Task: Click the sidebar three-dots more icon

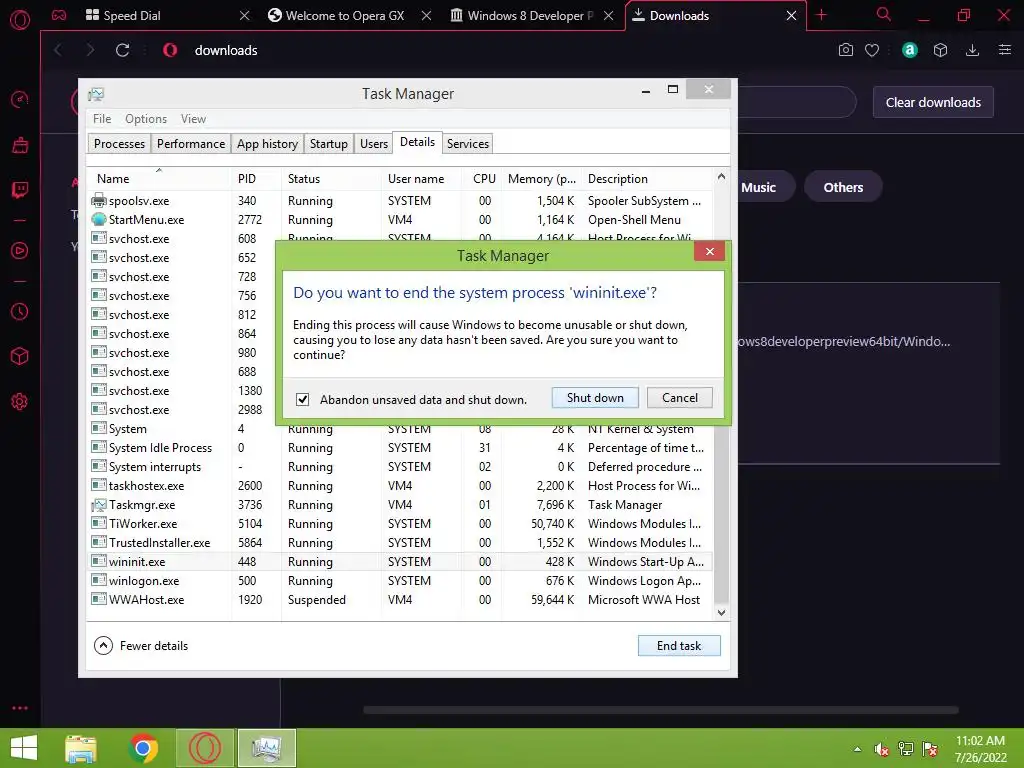Action: tap(20, 708)
